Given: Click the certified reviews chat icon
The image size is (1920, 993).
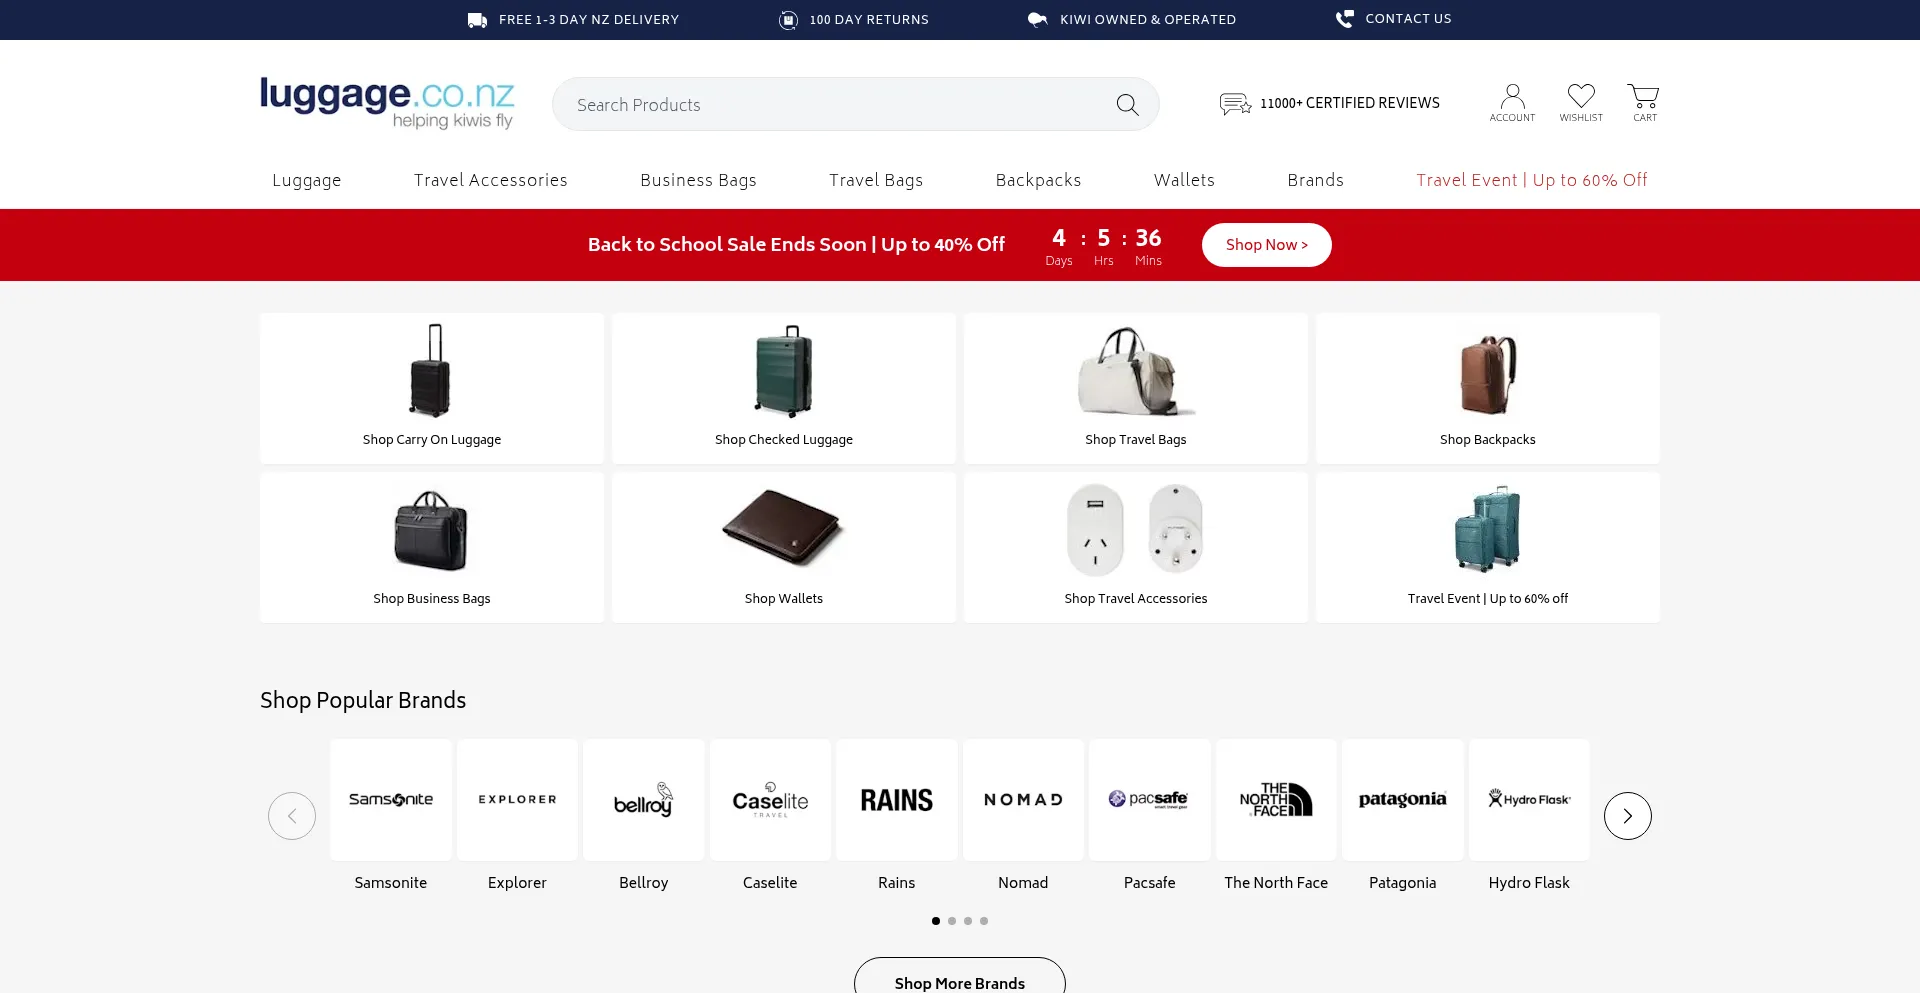Looking at the screenshot, I should (1235, 103).
